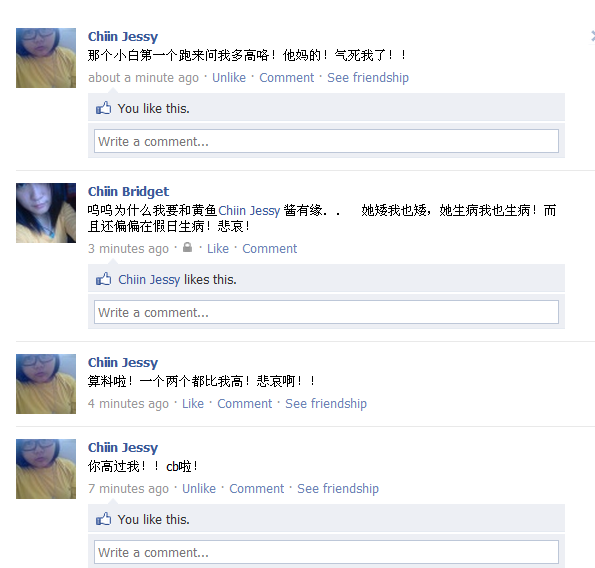Unlike the post from 7 minutes ago
Viewport: 595px width, 568px height.
point(199,489)
